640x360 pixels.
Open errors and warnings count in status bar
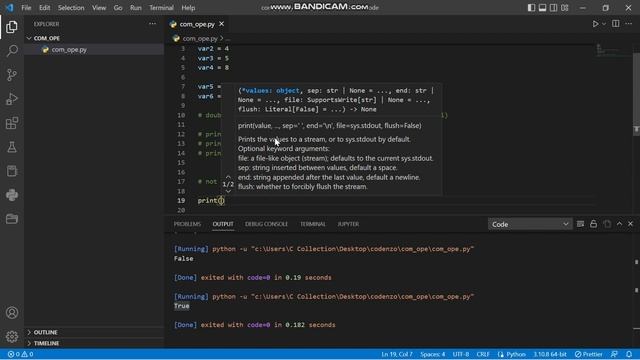(20, 354)
